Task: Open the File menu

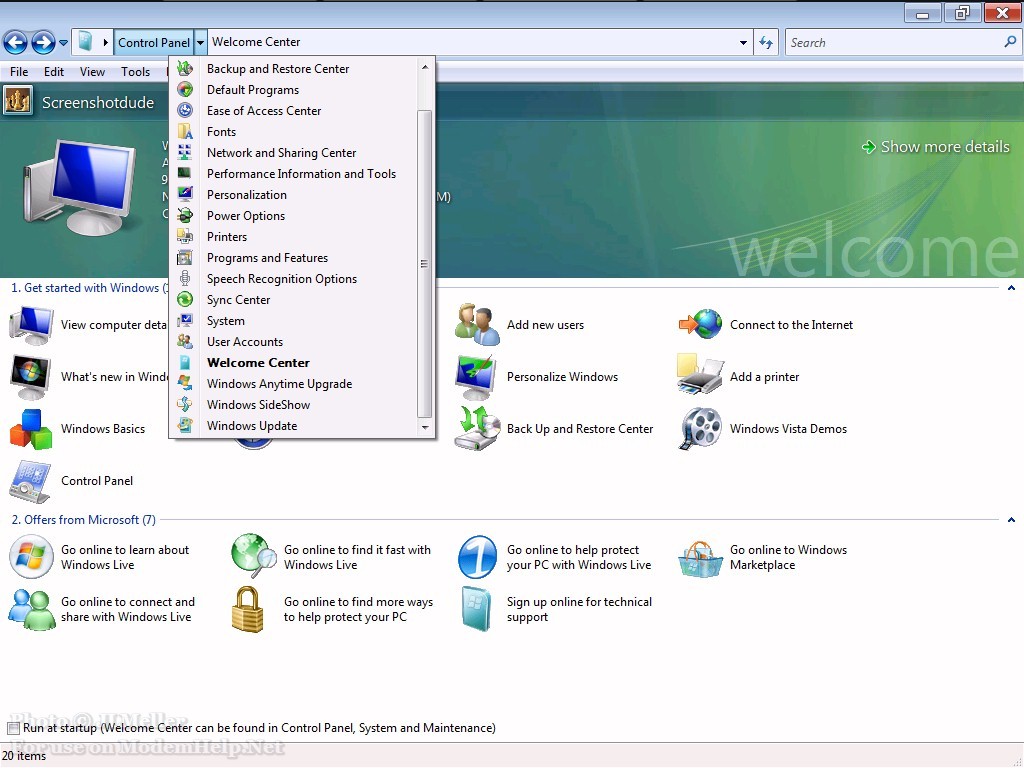Action: pyautogui.click(x=19, y=72)
